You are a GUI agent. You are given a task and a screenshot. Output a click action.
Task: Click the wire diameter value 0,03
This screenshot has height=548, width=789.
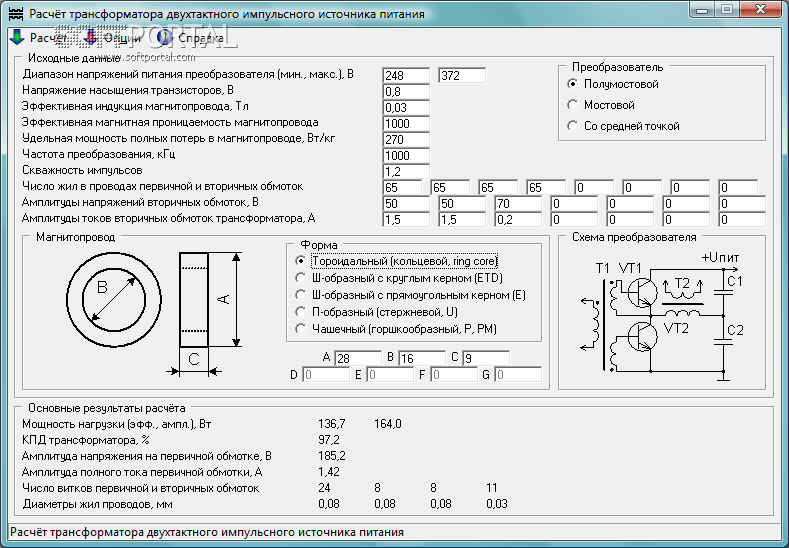(497, 504)
